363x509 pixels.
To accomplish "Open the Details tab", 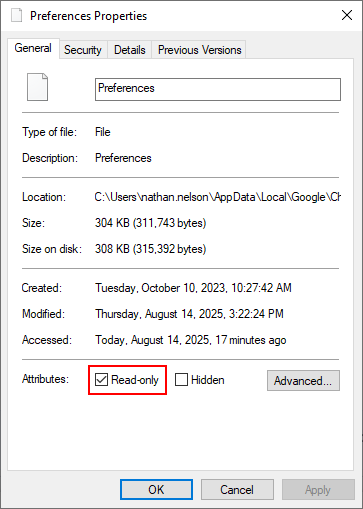I will pos(130,50).
